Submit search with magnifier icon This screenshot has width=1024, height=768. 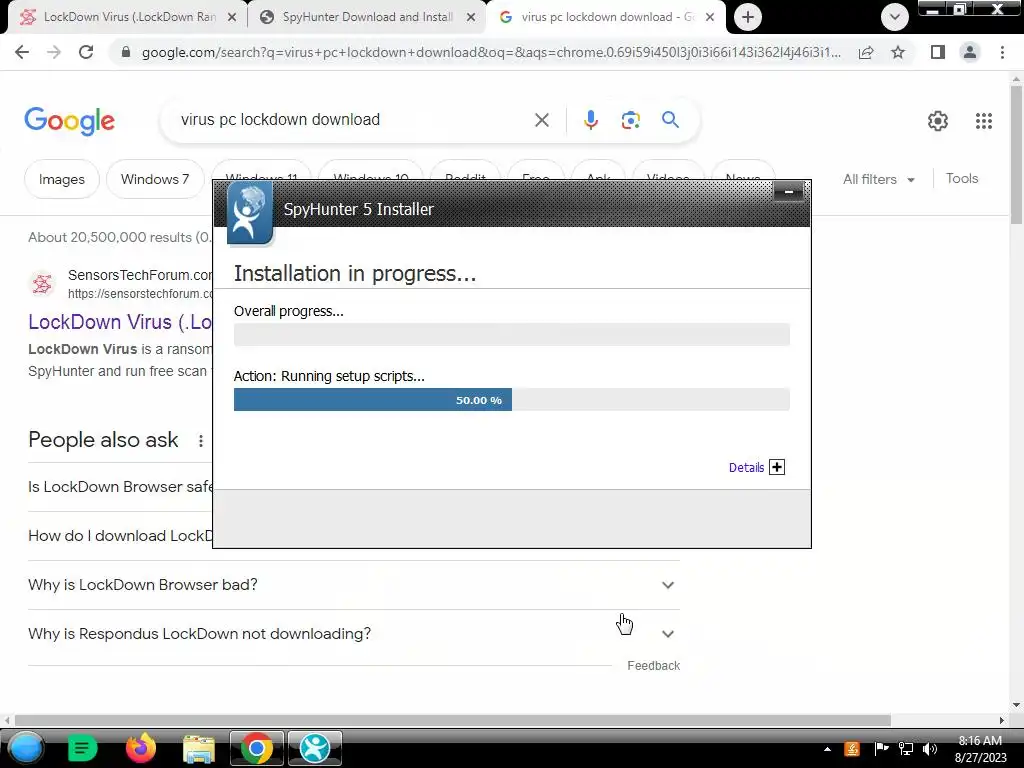tap(670, 120)
